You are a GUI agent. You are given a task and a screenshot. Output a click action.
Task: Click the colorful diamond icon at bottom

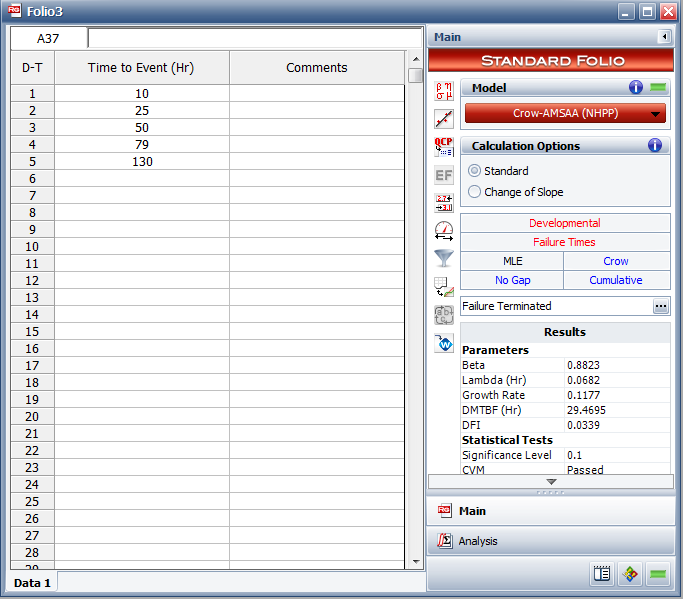click(x=629, y=574)
